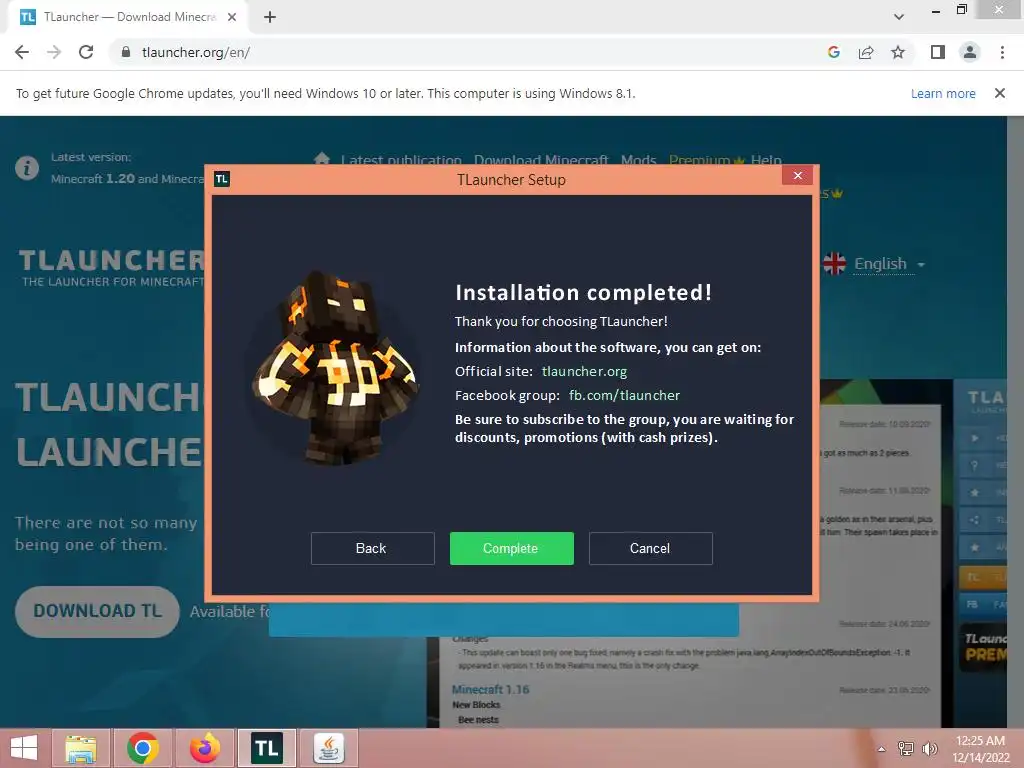Viewport: 1024px width, 768px height.
Task: Click the site lock icon
Action: pyautogui.click(x=126, y=52)
